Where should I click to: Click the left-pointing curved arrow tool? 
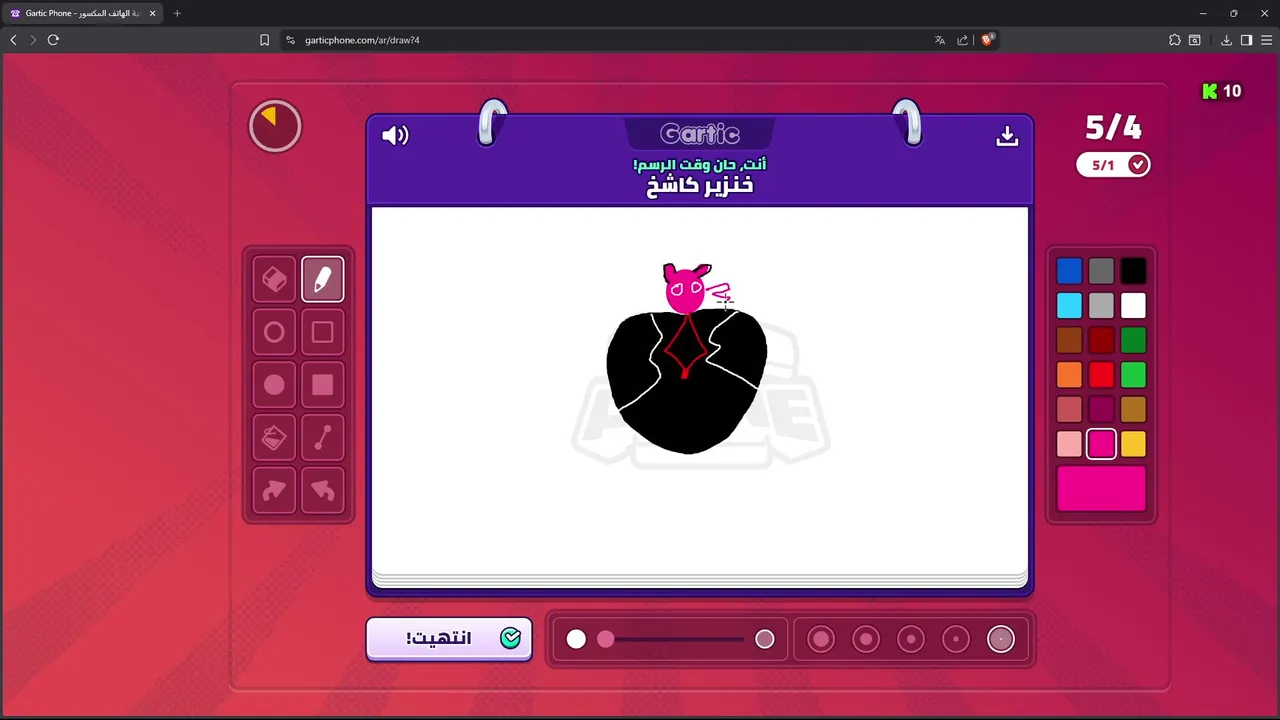point(322,491)
